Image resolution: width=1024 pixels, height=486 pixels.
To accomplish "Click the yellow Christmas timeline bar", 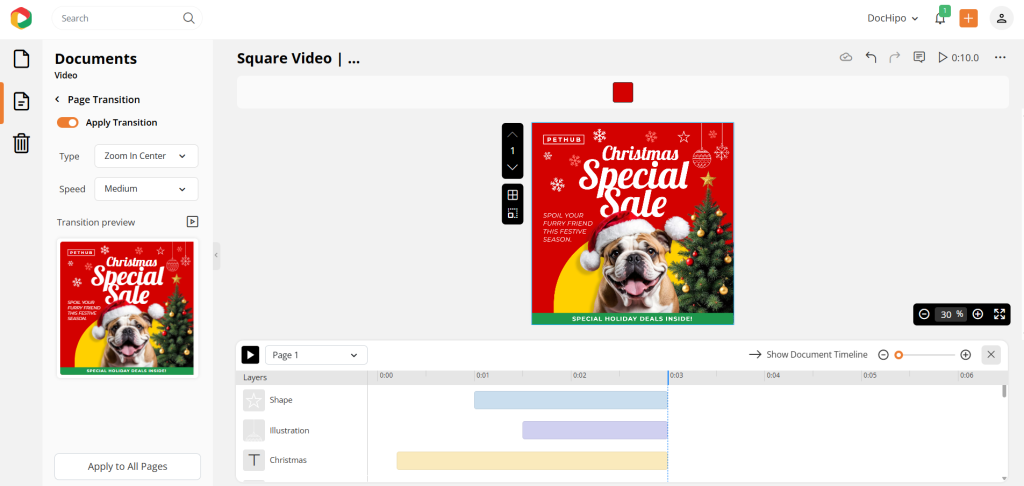I will (532, 461).
